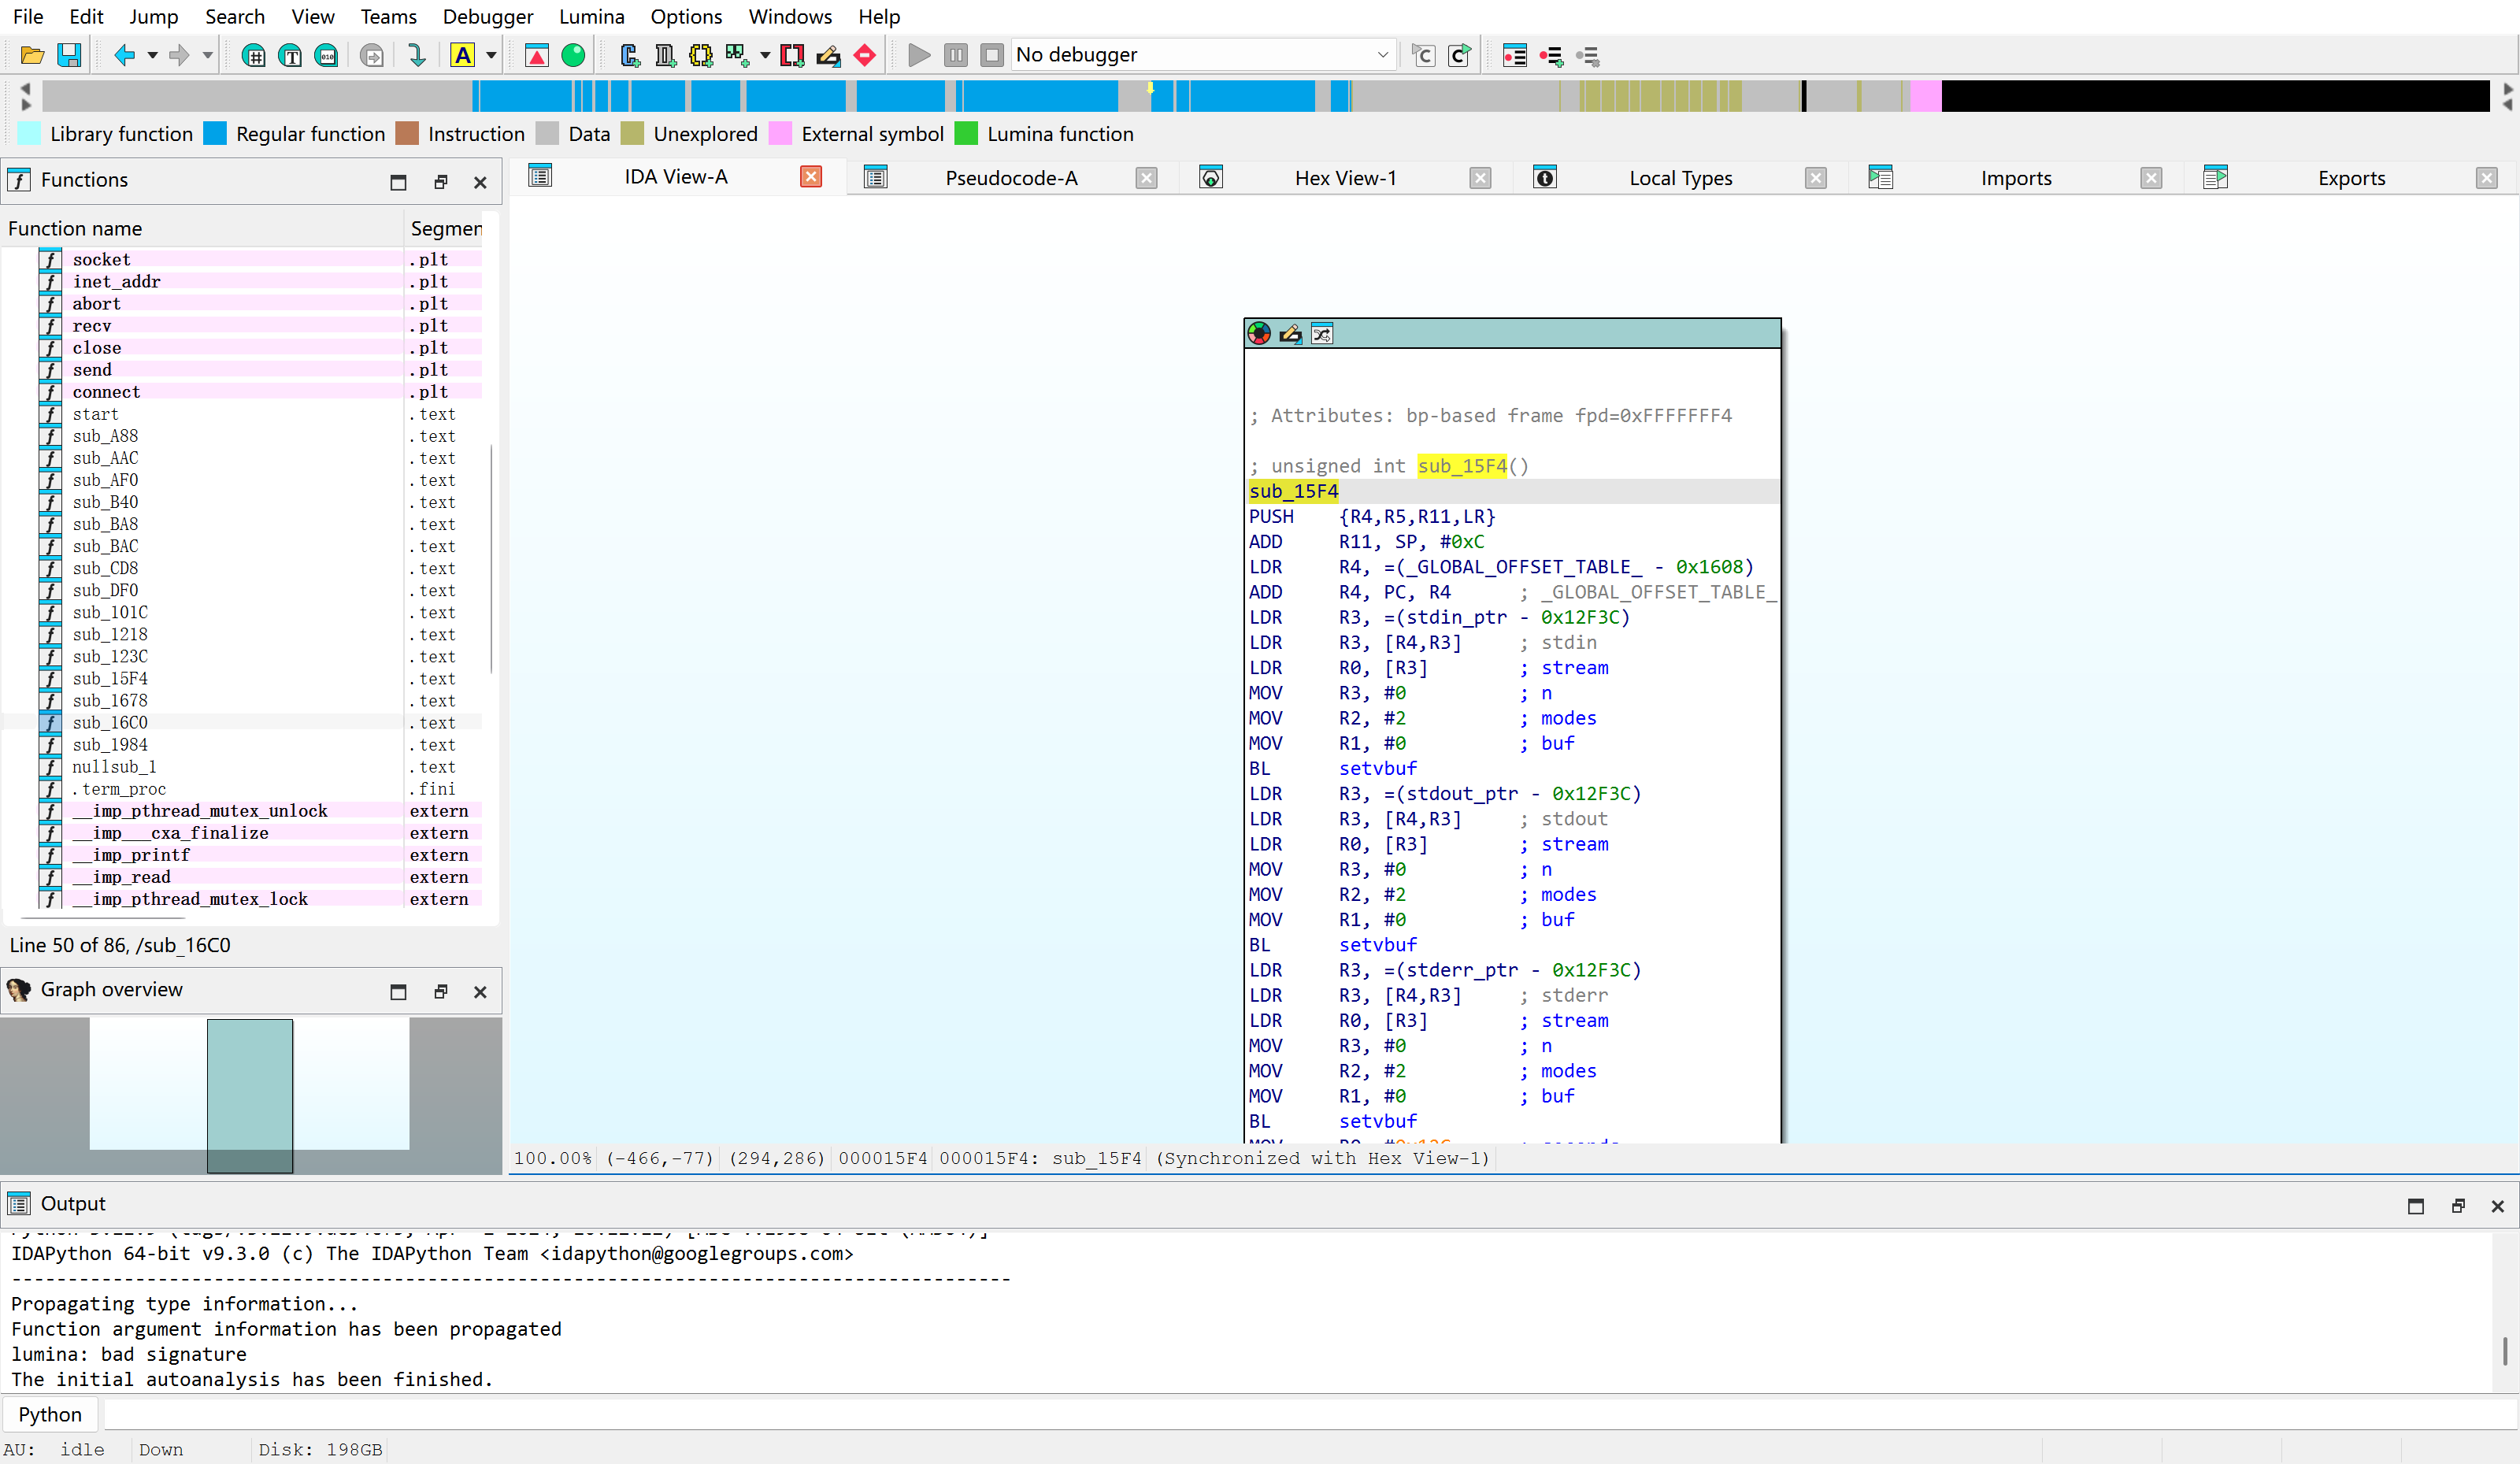
Task: Click the setvbuf call after stdin setup
Action: coord(1377,768)
